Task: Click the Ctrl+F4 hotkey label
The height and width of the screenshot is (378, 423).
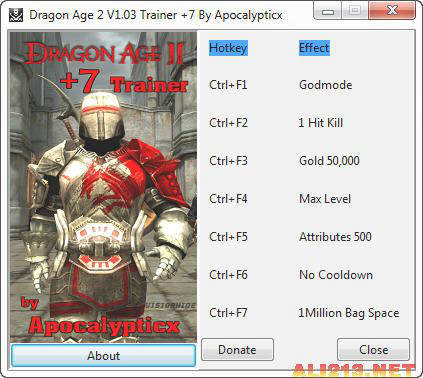Action: 228,199
